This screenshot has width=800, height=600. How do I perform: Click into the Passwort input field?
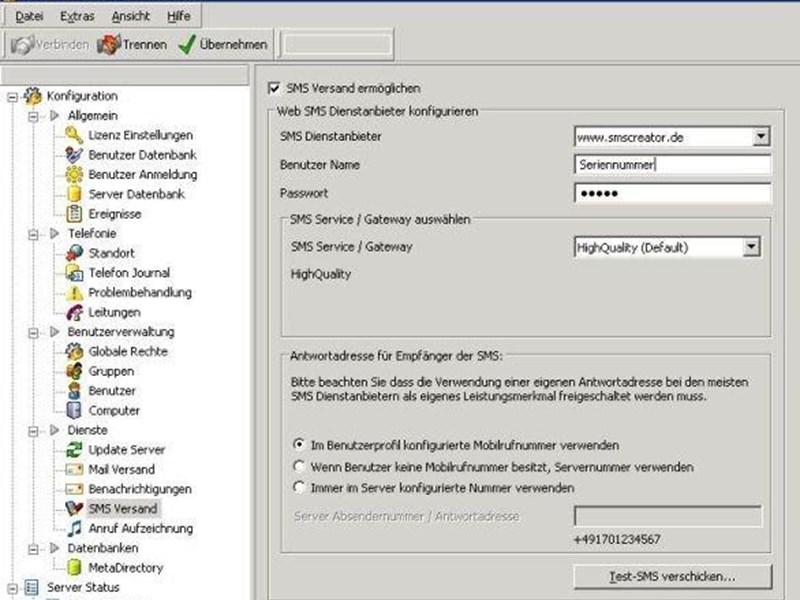pos(672,193)
